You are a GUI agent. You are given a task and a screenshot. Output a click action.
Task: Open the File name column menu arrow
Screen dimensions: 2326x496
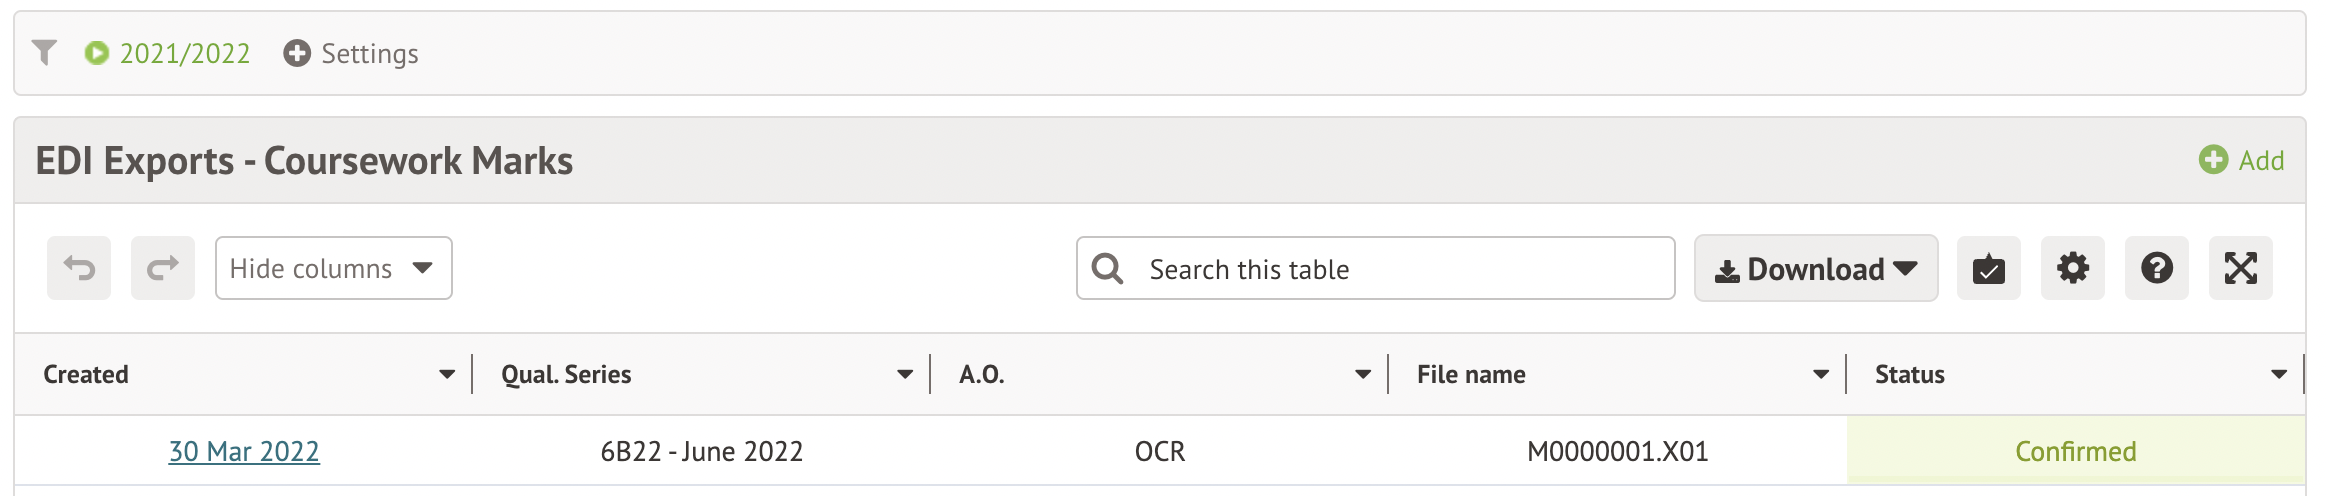[1820, 374]
